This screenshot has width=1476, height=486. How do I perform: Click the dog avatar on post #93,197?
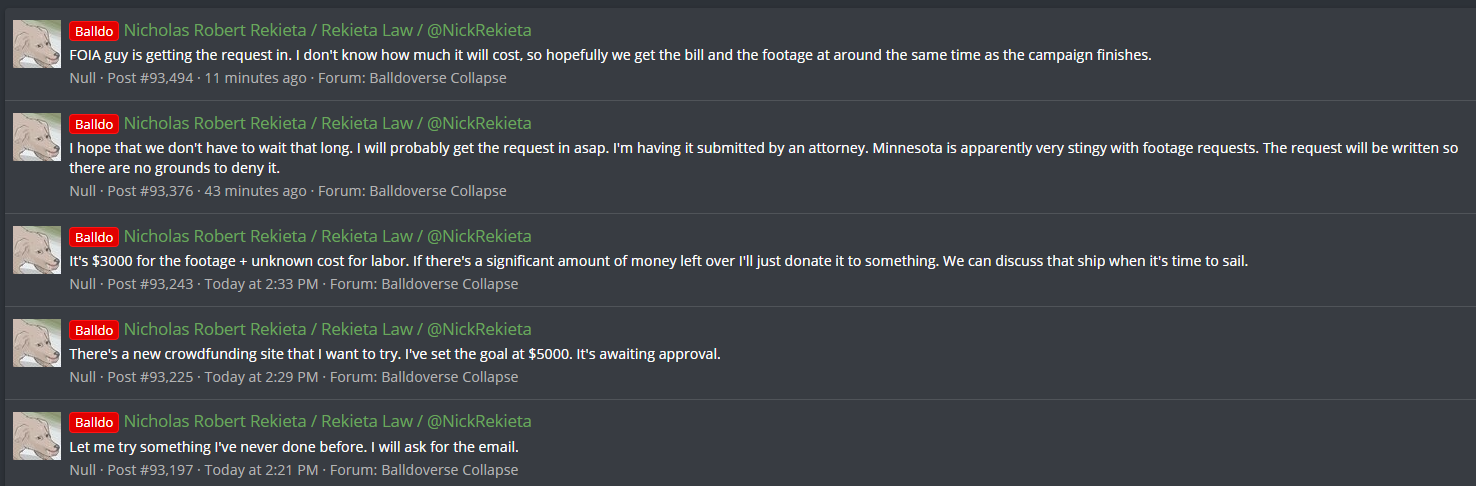click(x=36, y=436)
